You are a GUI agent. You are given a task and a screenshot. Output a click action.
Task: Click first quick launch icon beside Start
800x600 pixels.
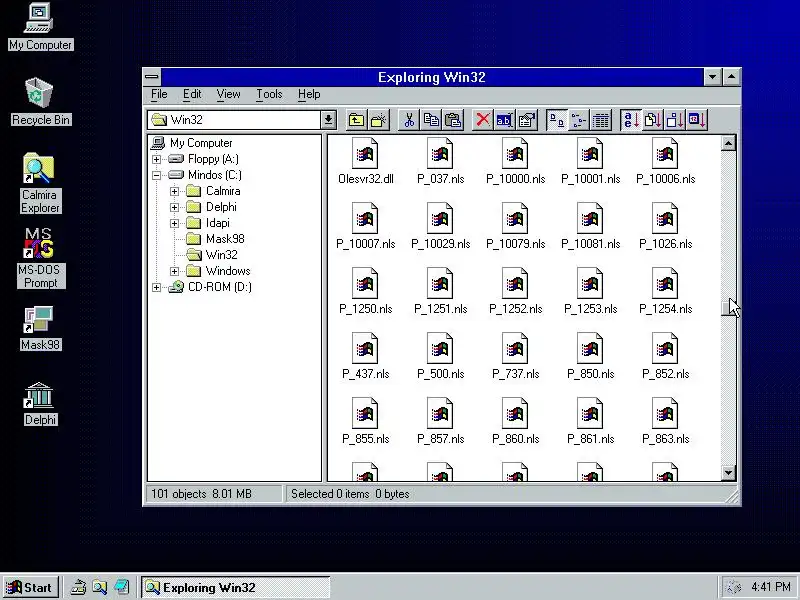(x=78, y=588)
